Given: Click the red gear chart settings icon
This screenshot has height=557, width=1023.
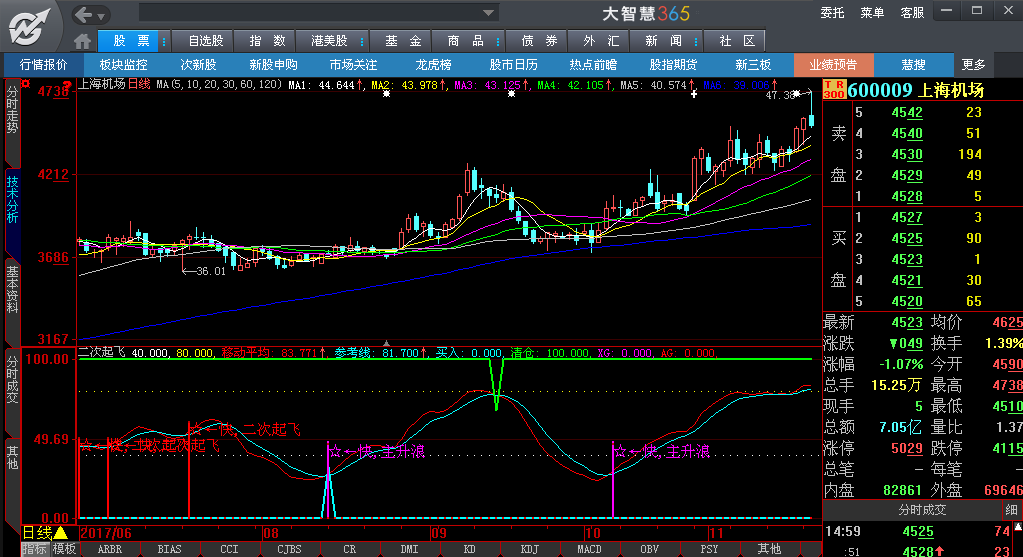Looking at the screenshot, I should click(25, 84).
